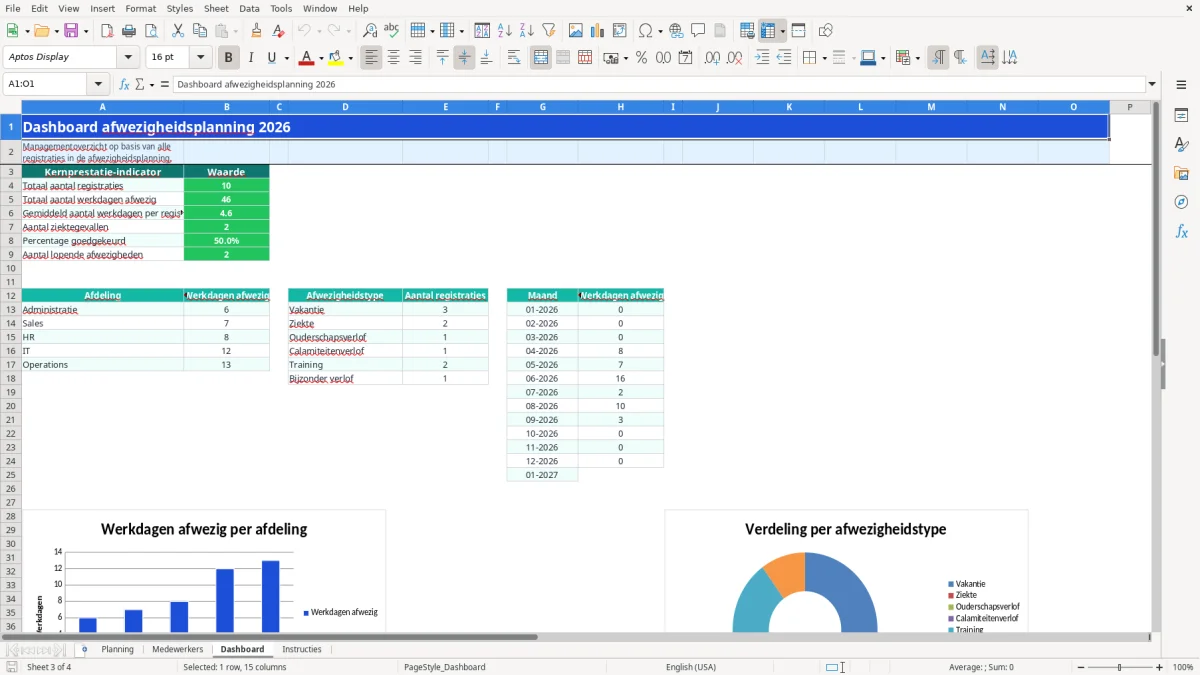Export directly as PDF
Screen dimensions: 1200x675
pyautogui.click(x=107, y=31)
